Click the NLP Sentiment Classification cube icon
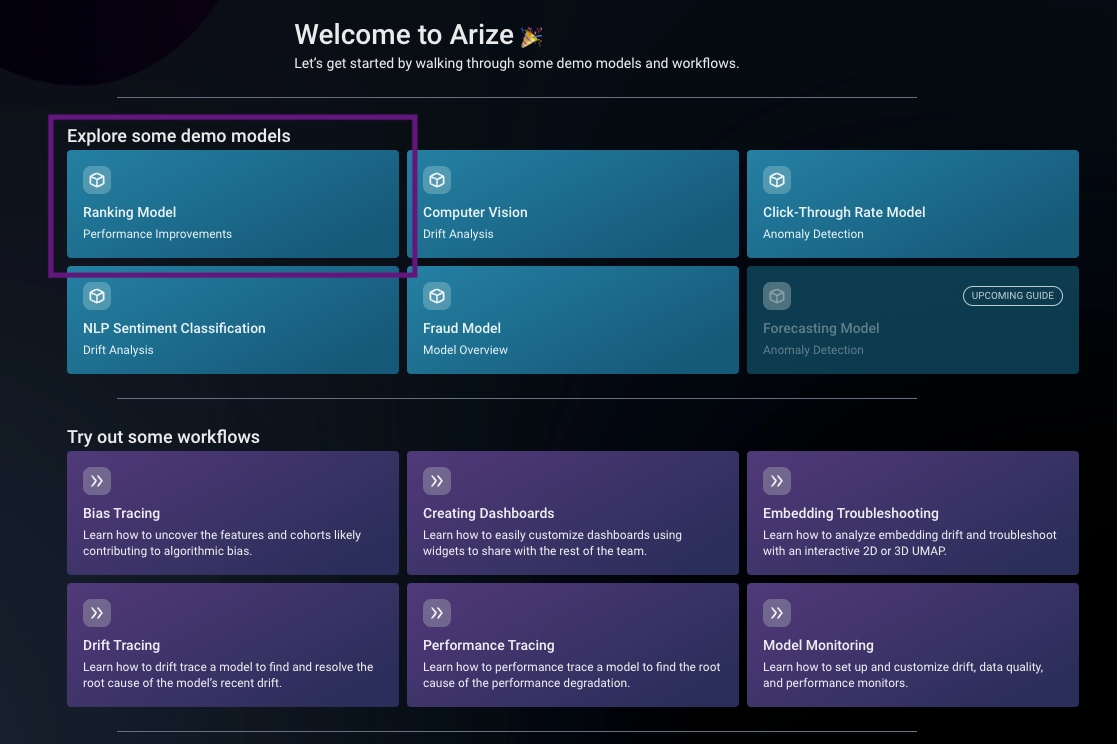The height and width of the screenshot is (744, 1117). coord(97,296)
